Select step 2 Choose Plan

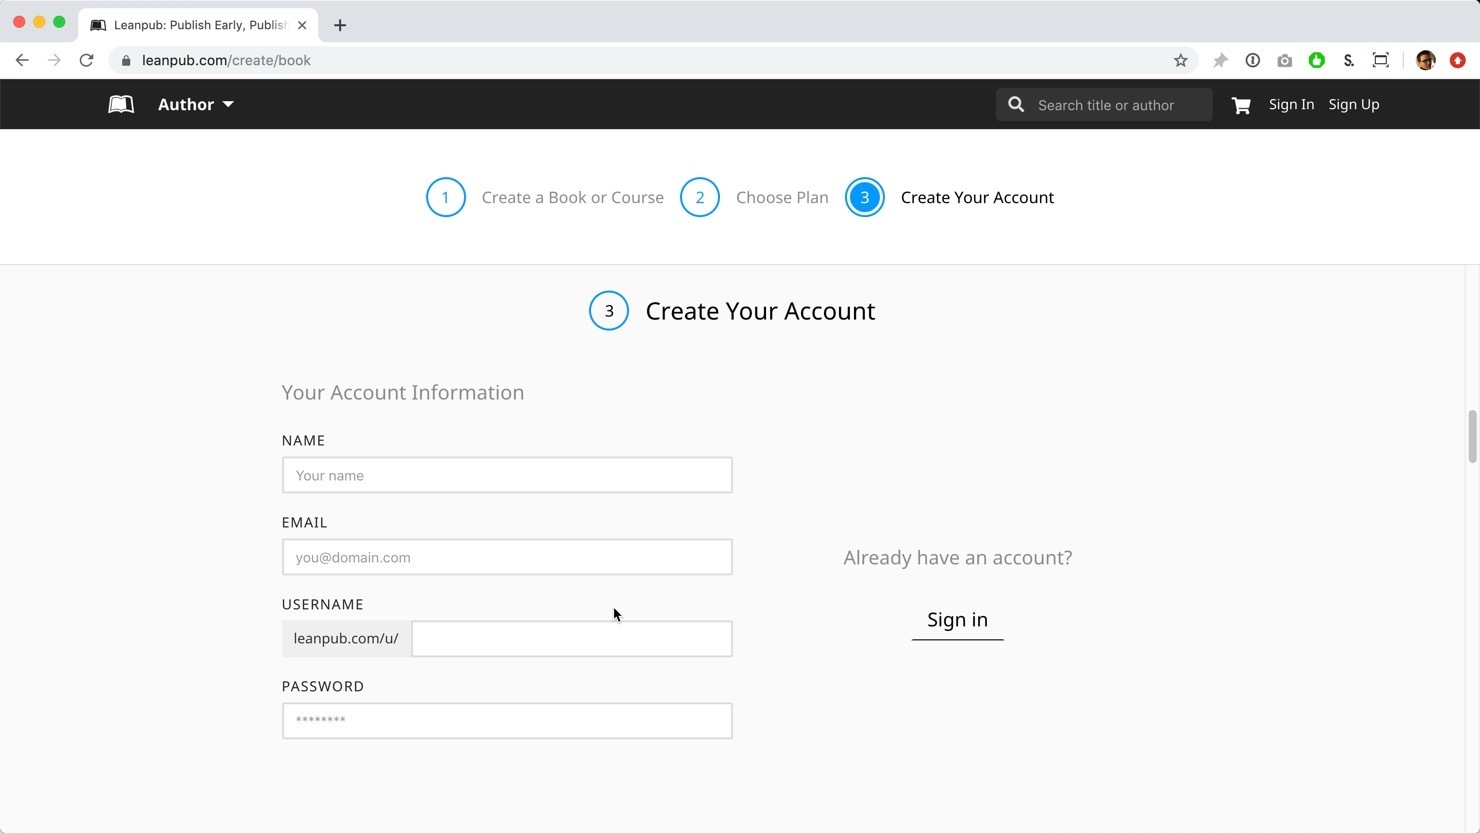(x=755, y=197)
